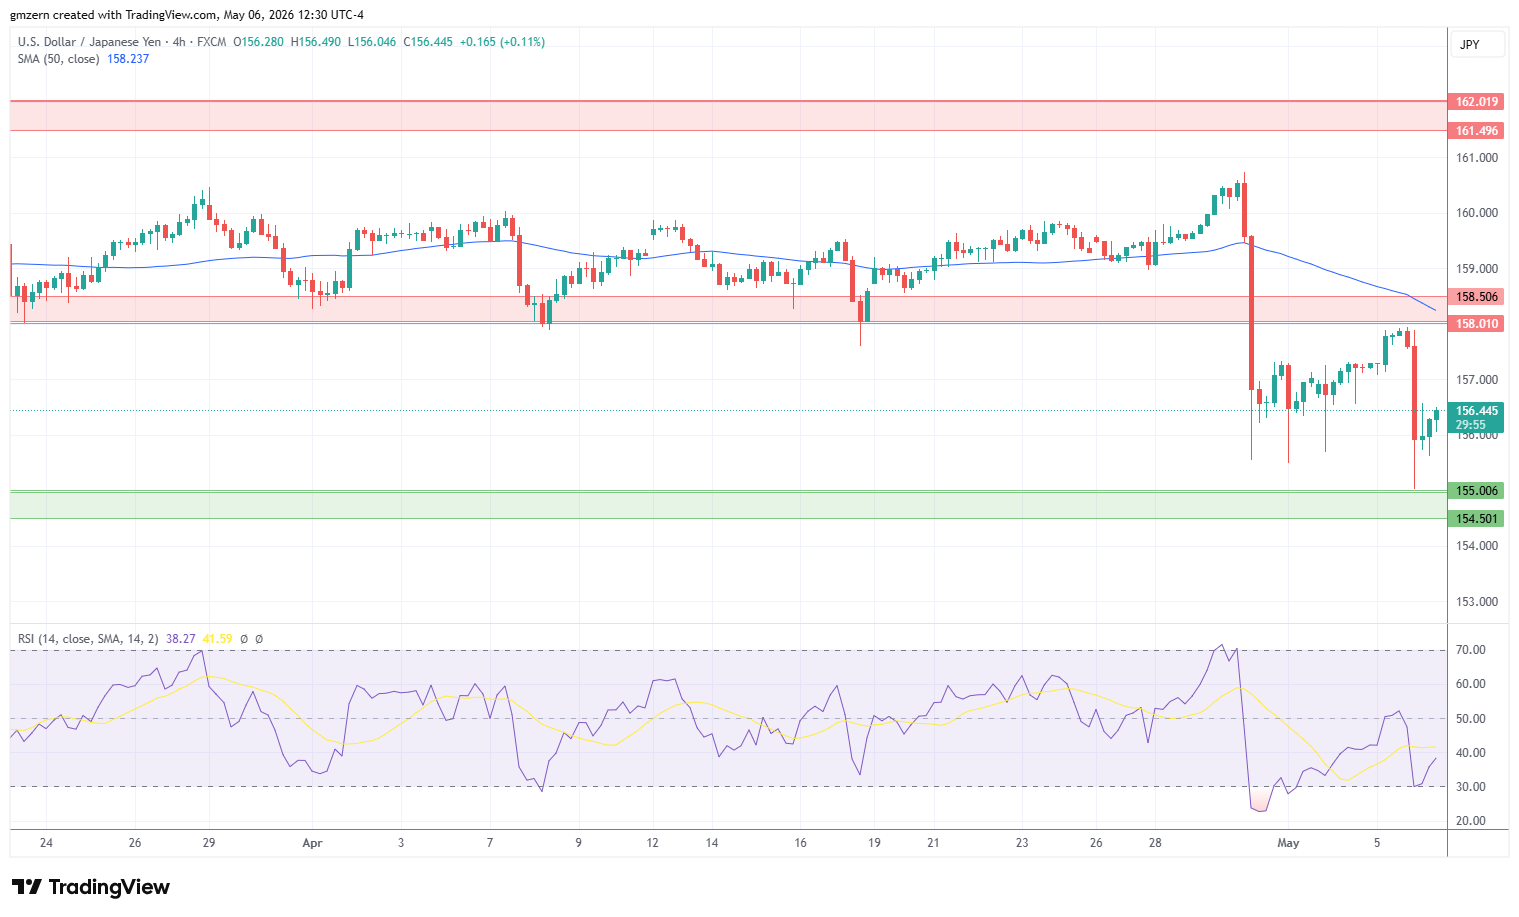
Task: Click the 154.501 support price label
Action: [1476, 519]
